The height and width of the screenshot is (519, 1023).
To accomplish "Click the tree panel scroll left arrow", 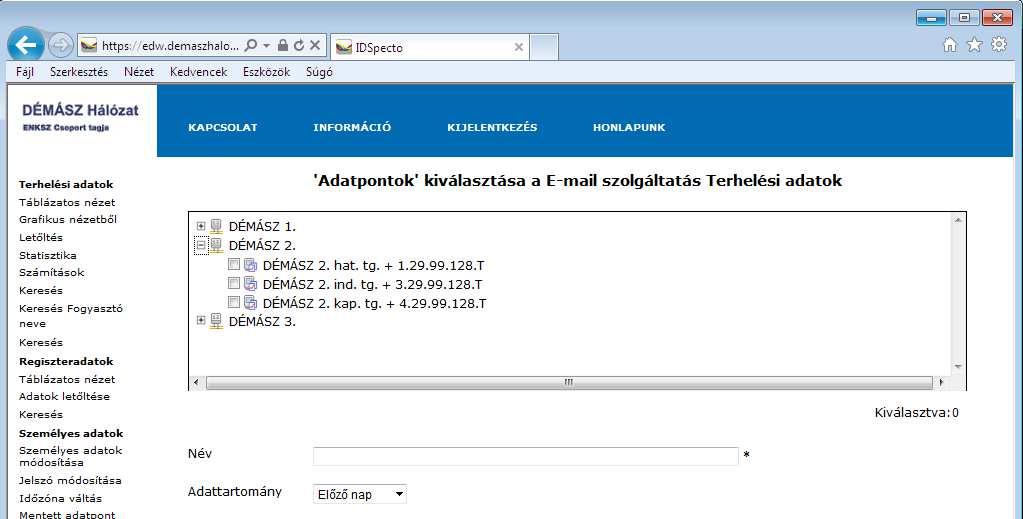I will coord(196,383).
